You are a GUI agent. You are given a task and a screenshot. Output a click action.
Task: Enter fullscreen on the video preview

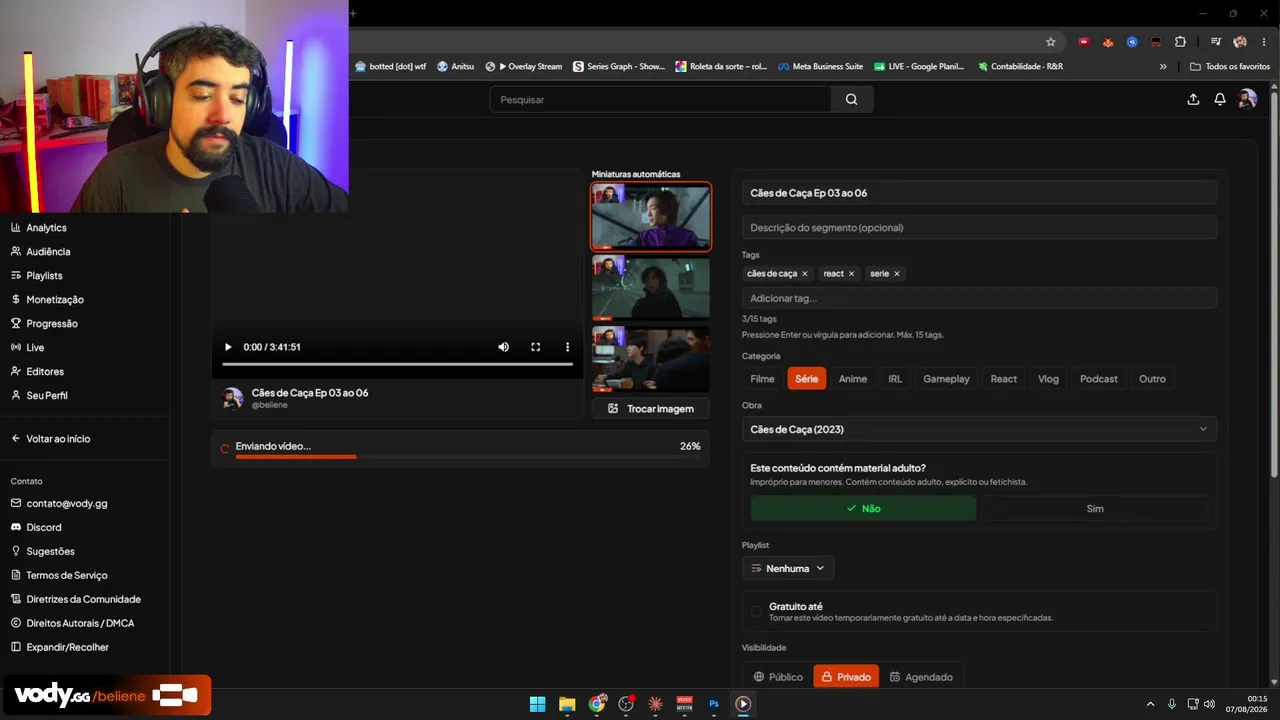pyautogui.click(x=536, y=347)
